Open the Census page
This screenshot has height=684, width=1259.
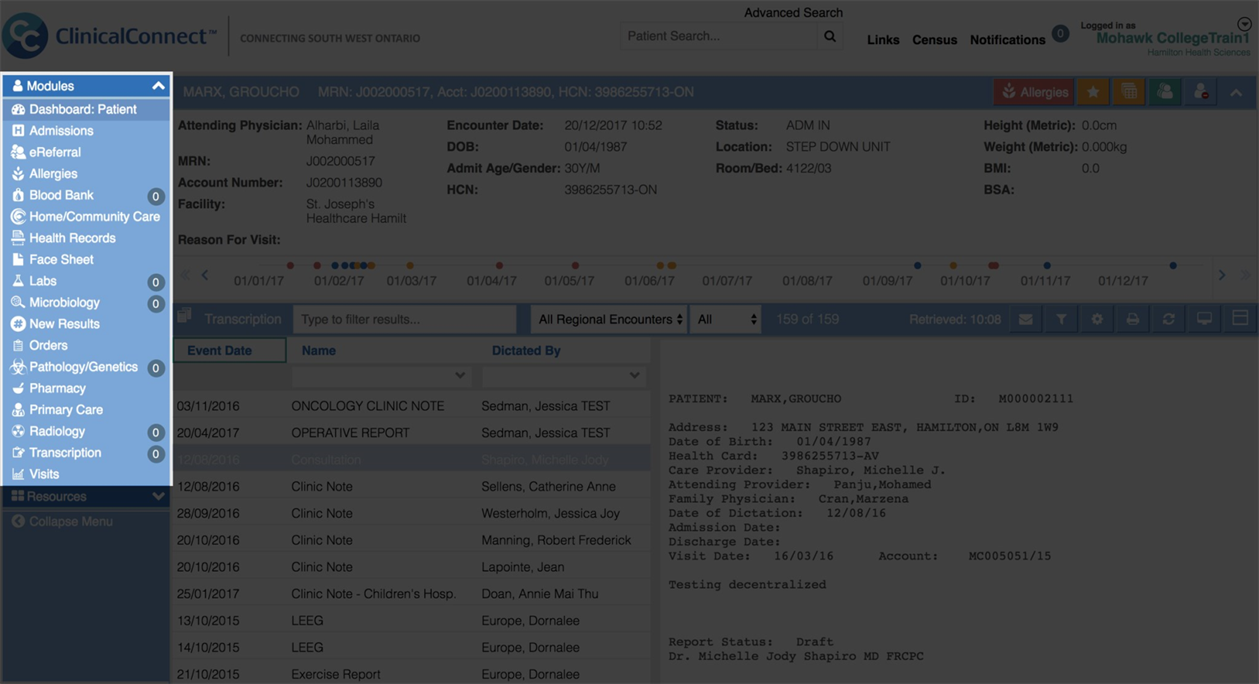point(935,40)
